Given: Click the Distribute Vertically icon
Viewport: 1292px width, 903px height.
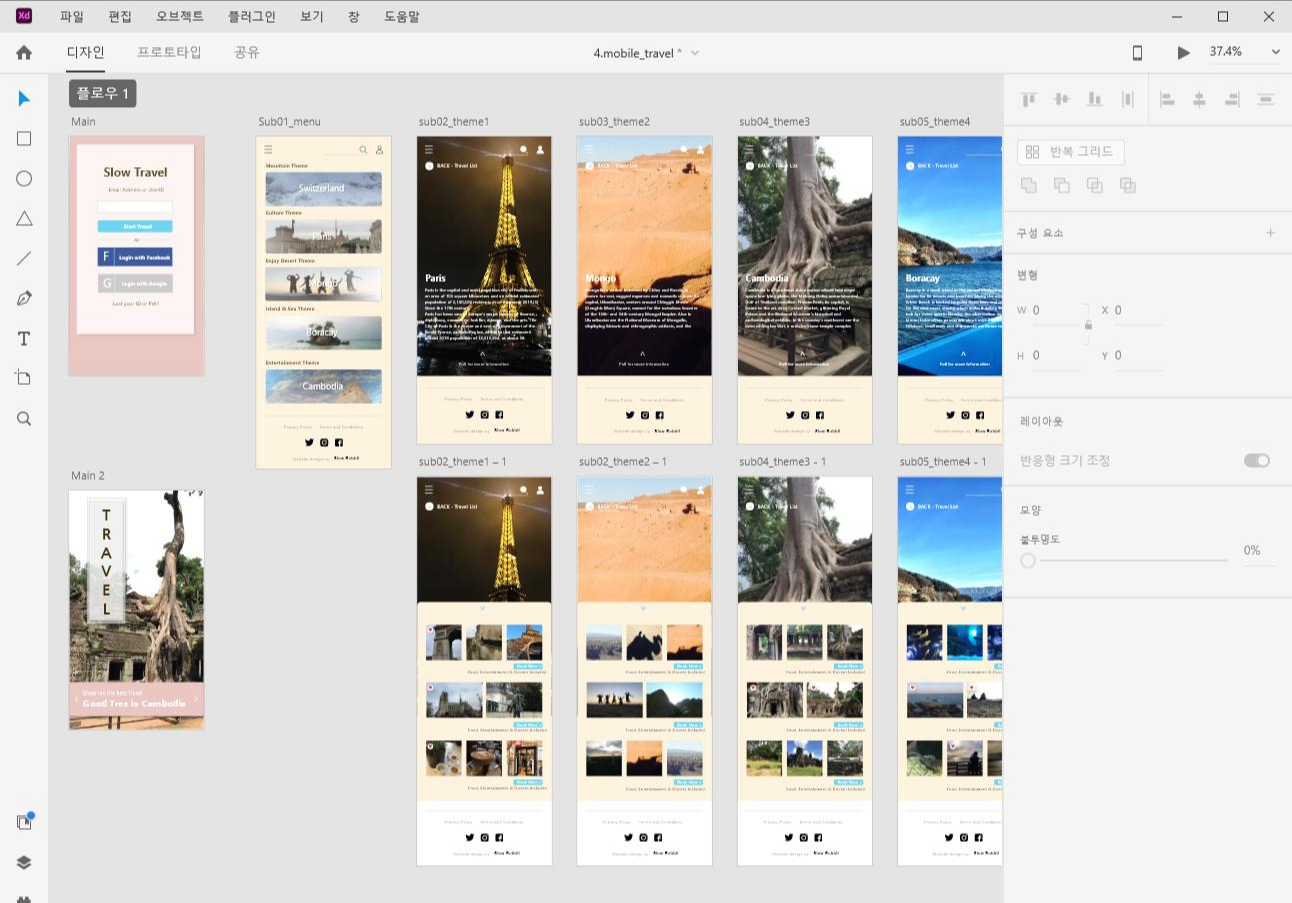Looking at the screenshot, I should [1128, 99].
